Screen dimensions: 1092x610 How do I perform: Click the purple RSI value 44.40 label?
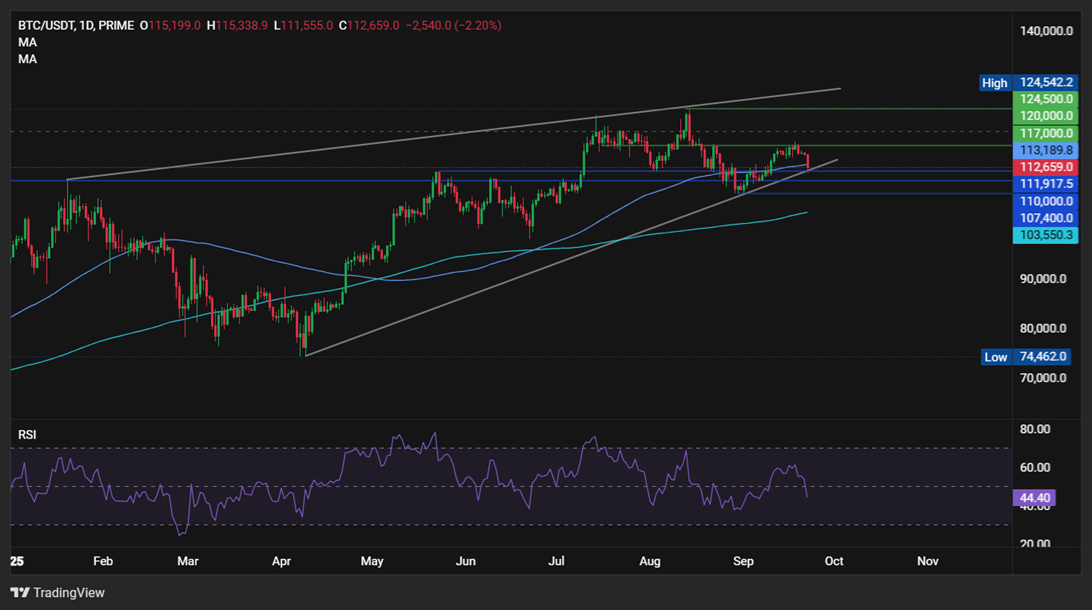click(1032, 496)
